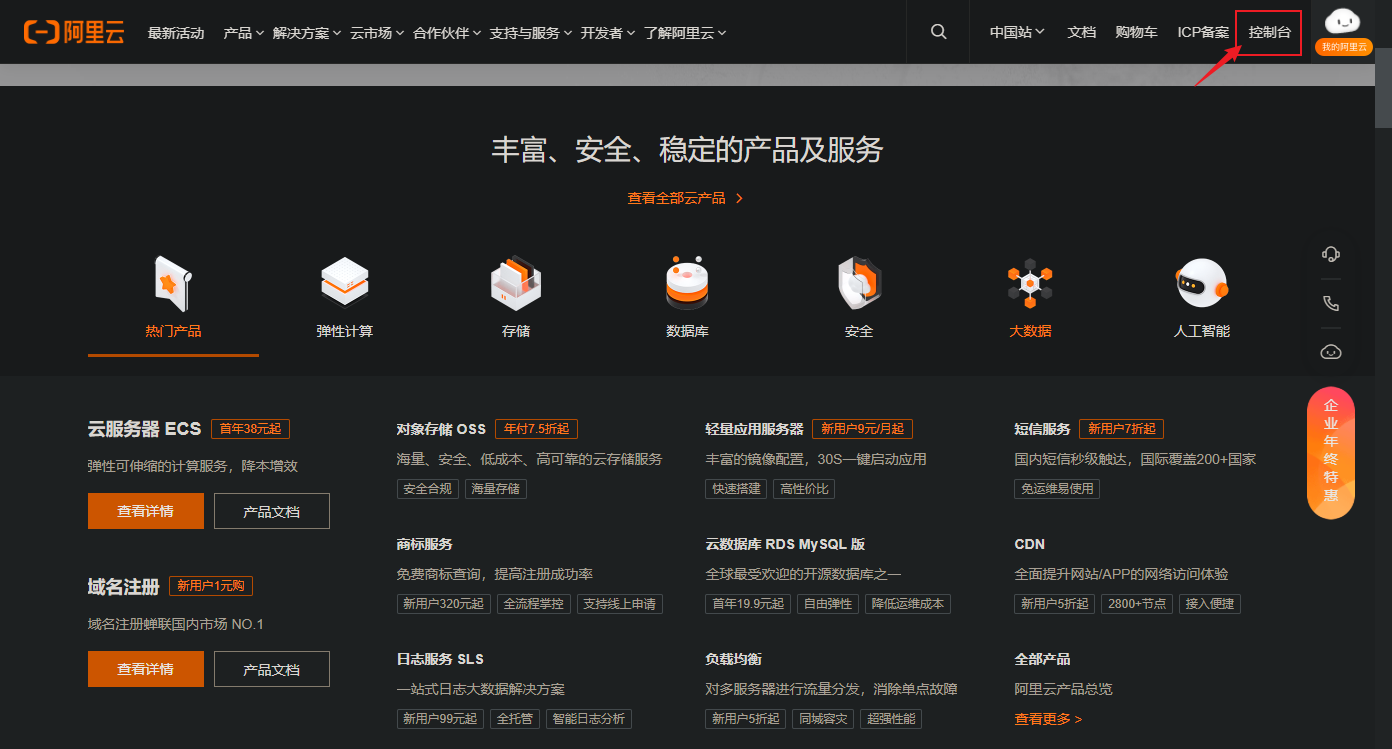Expand the 开发者 menu
This screenshot has width=1392, height=749.
coord(608,33)
